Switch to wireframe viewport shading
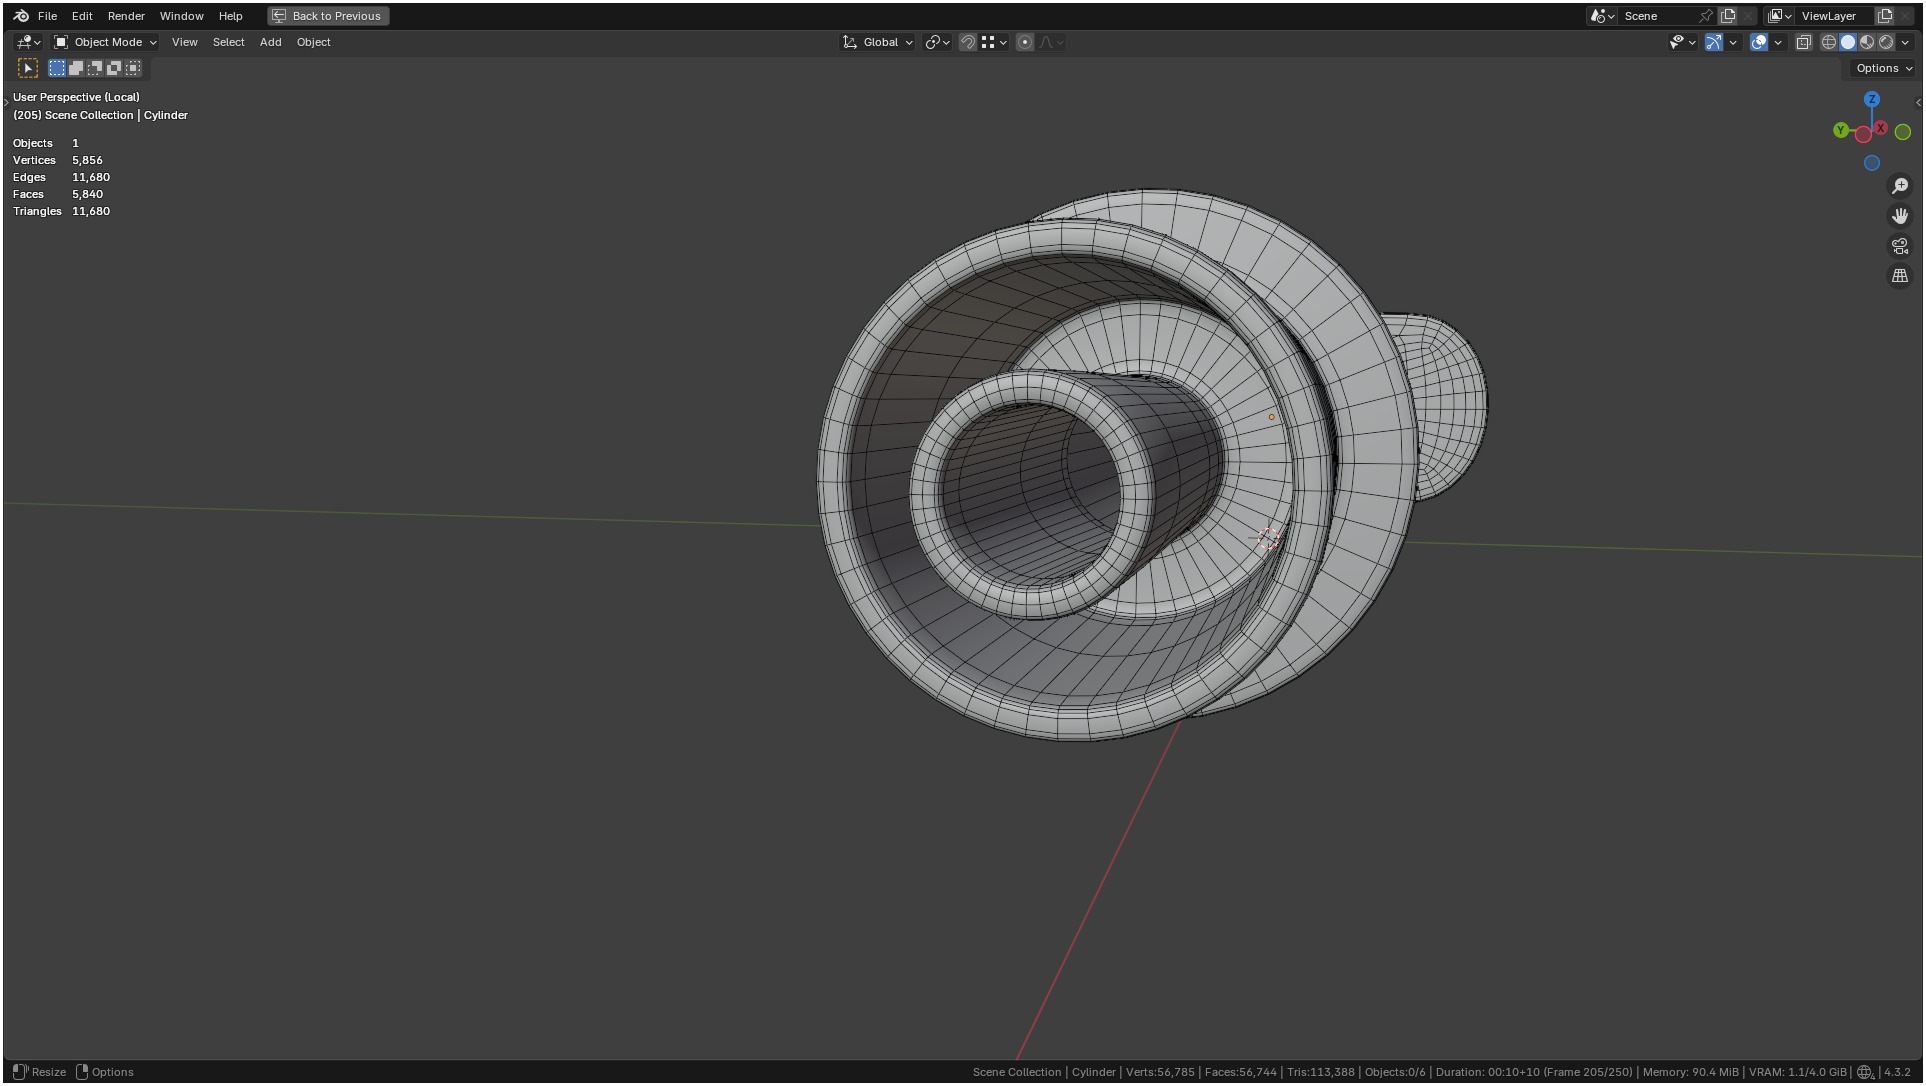1926x1086 pixels. click(x=1829, y=42)
